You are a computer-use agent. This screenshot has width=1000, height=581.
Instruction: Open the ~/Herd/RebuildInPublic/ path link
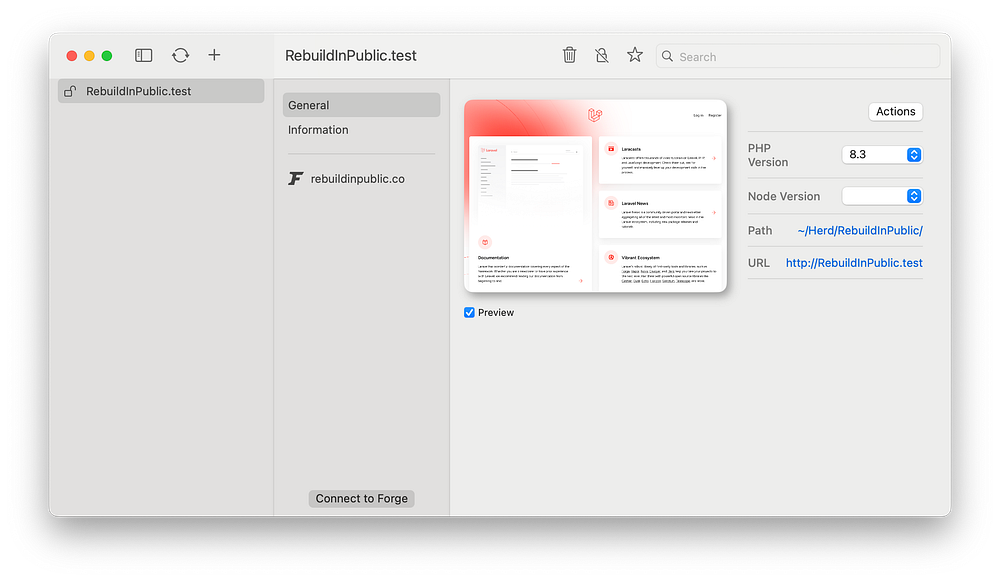point(860,230)
